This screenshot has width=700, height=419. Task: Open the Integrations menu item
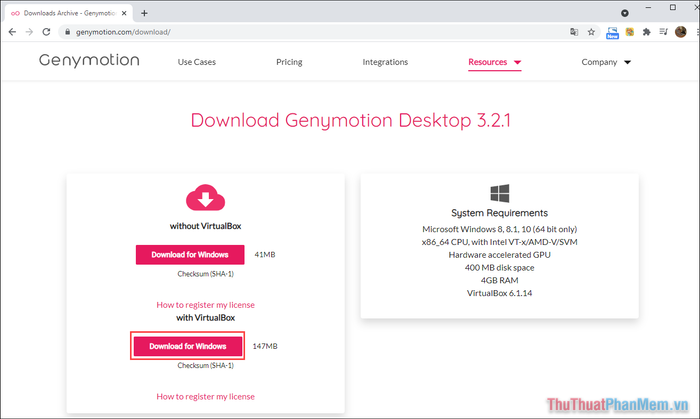click(x=385, y=62)
